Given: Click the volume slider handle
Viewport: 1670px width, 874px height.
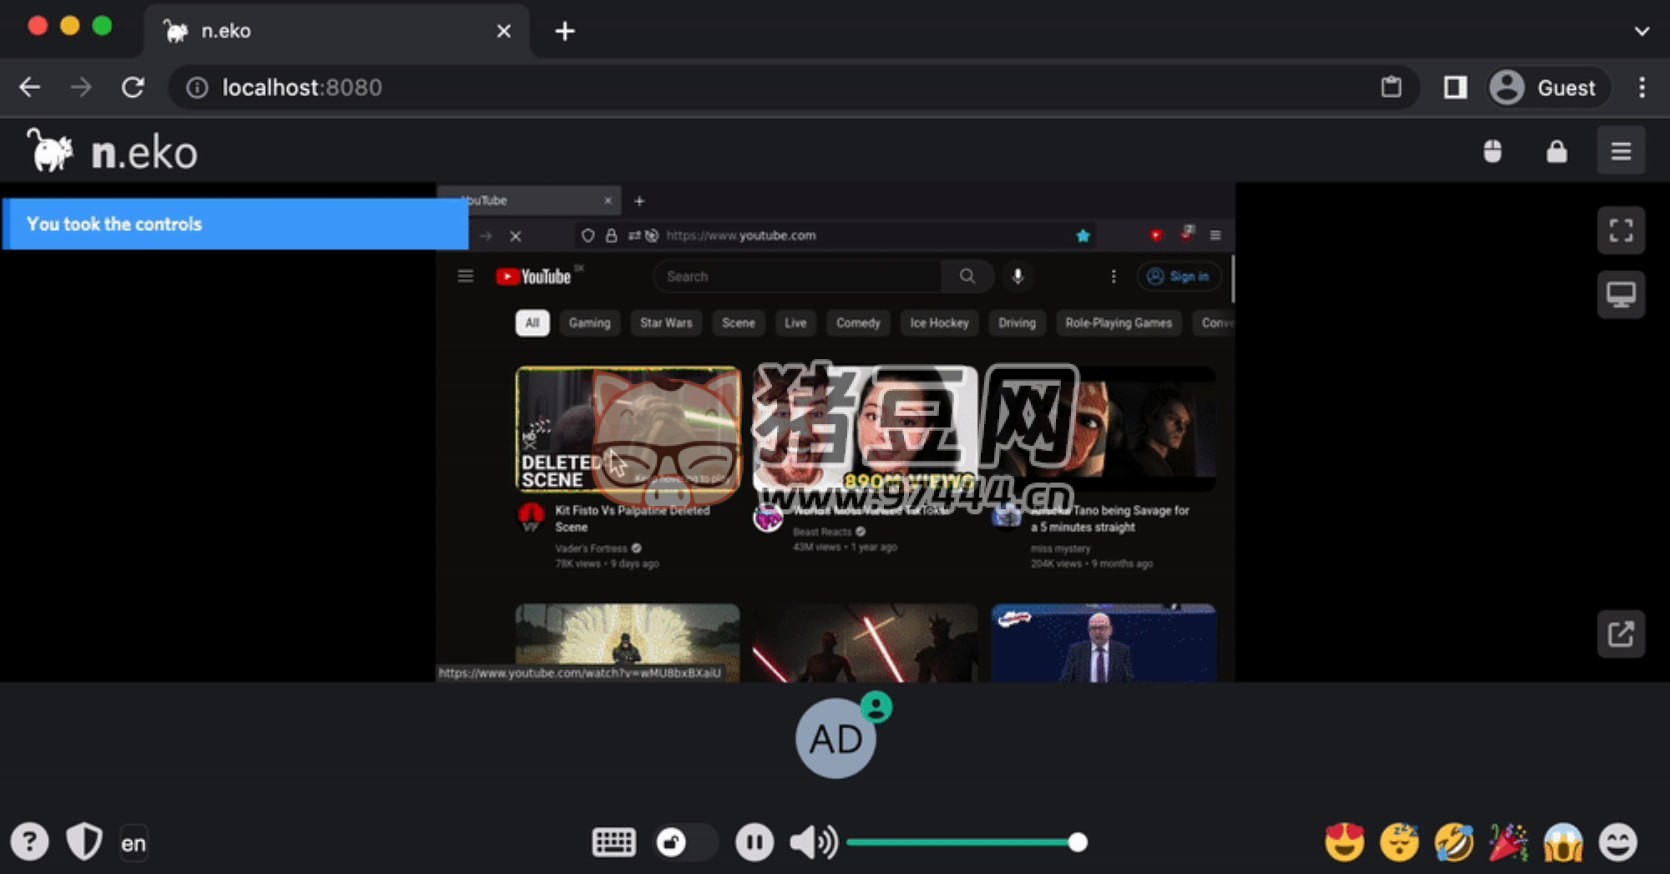Looking at the screenshot, I should click(x=1077, y=843).
